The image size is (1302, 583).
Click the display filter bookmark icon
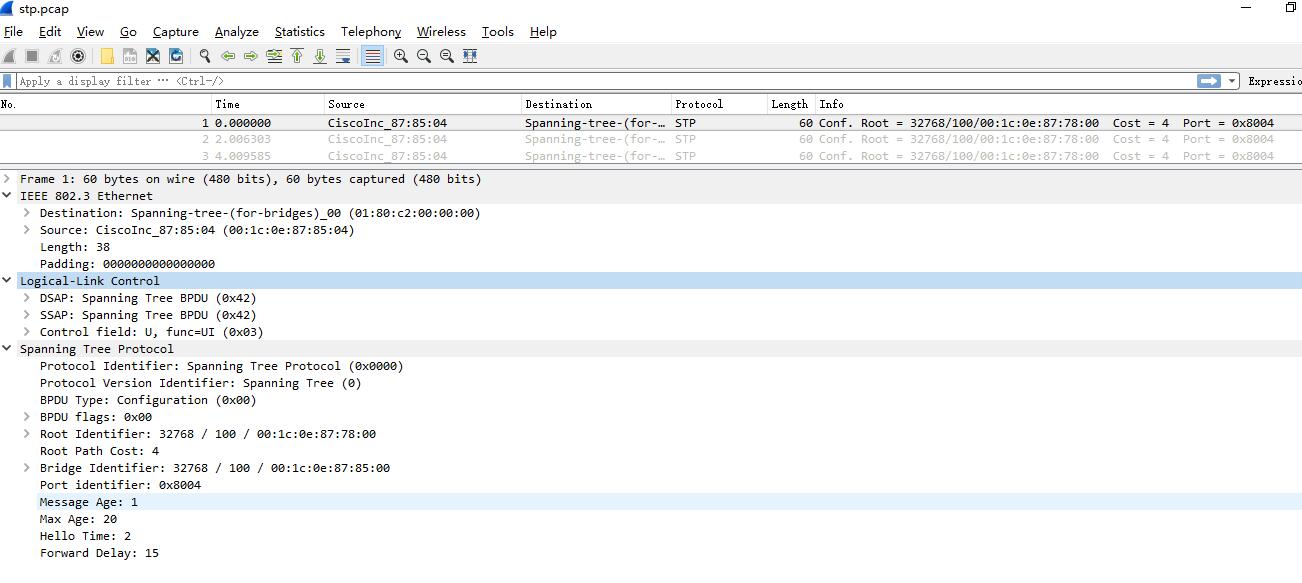[8, 81]
